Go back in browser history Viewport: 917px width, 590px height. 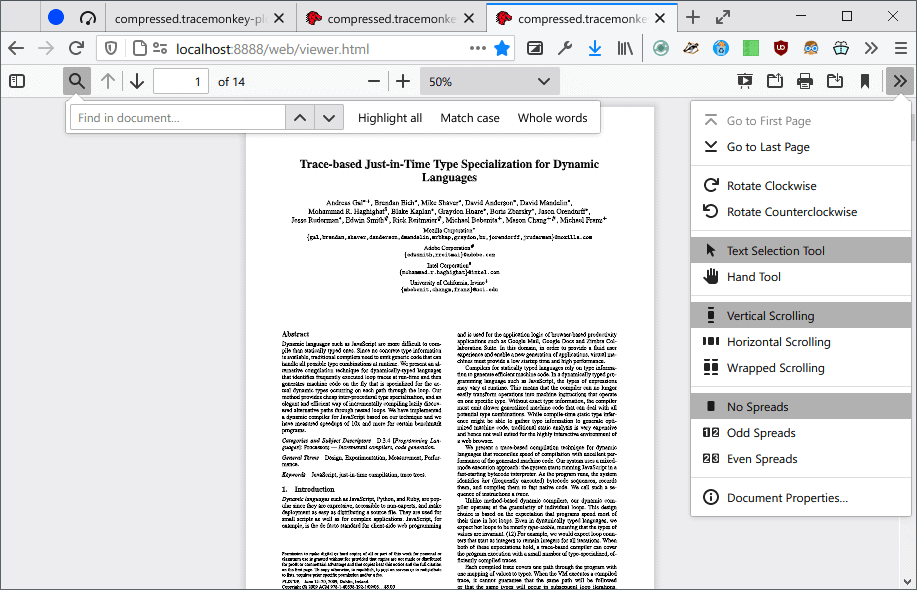pyautogui.click(x=16, y=49)
